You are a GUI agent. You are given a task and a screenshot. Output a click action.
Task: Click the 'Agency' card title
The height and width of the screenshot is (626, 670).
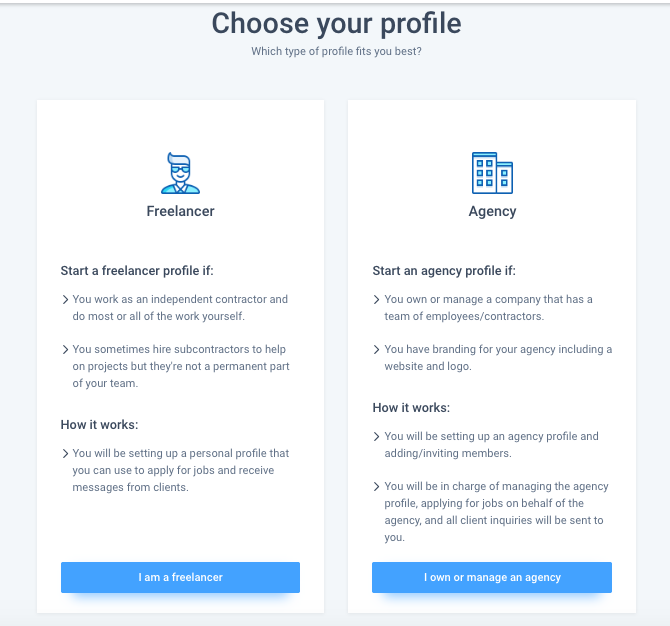pos(492,212)
